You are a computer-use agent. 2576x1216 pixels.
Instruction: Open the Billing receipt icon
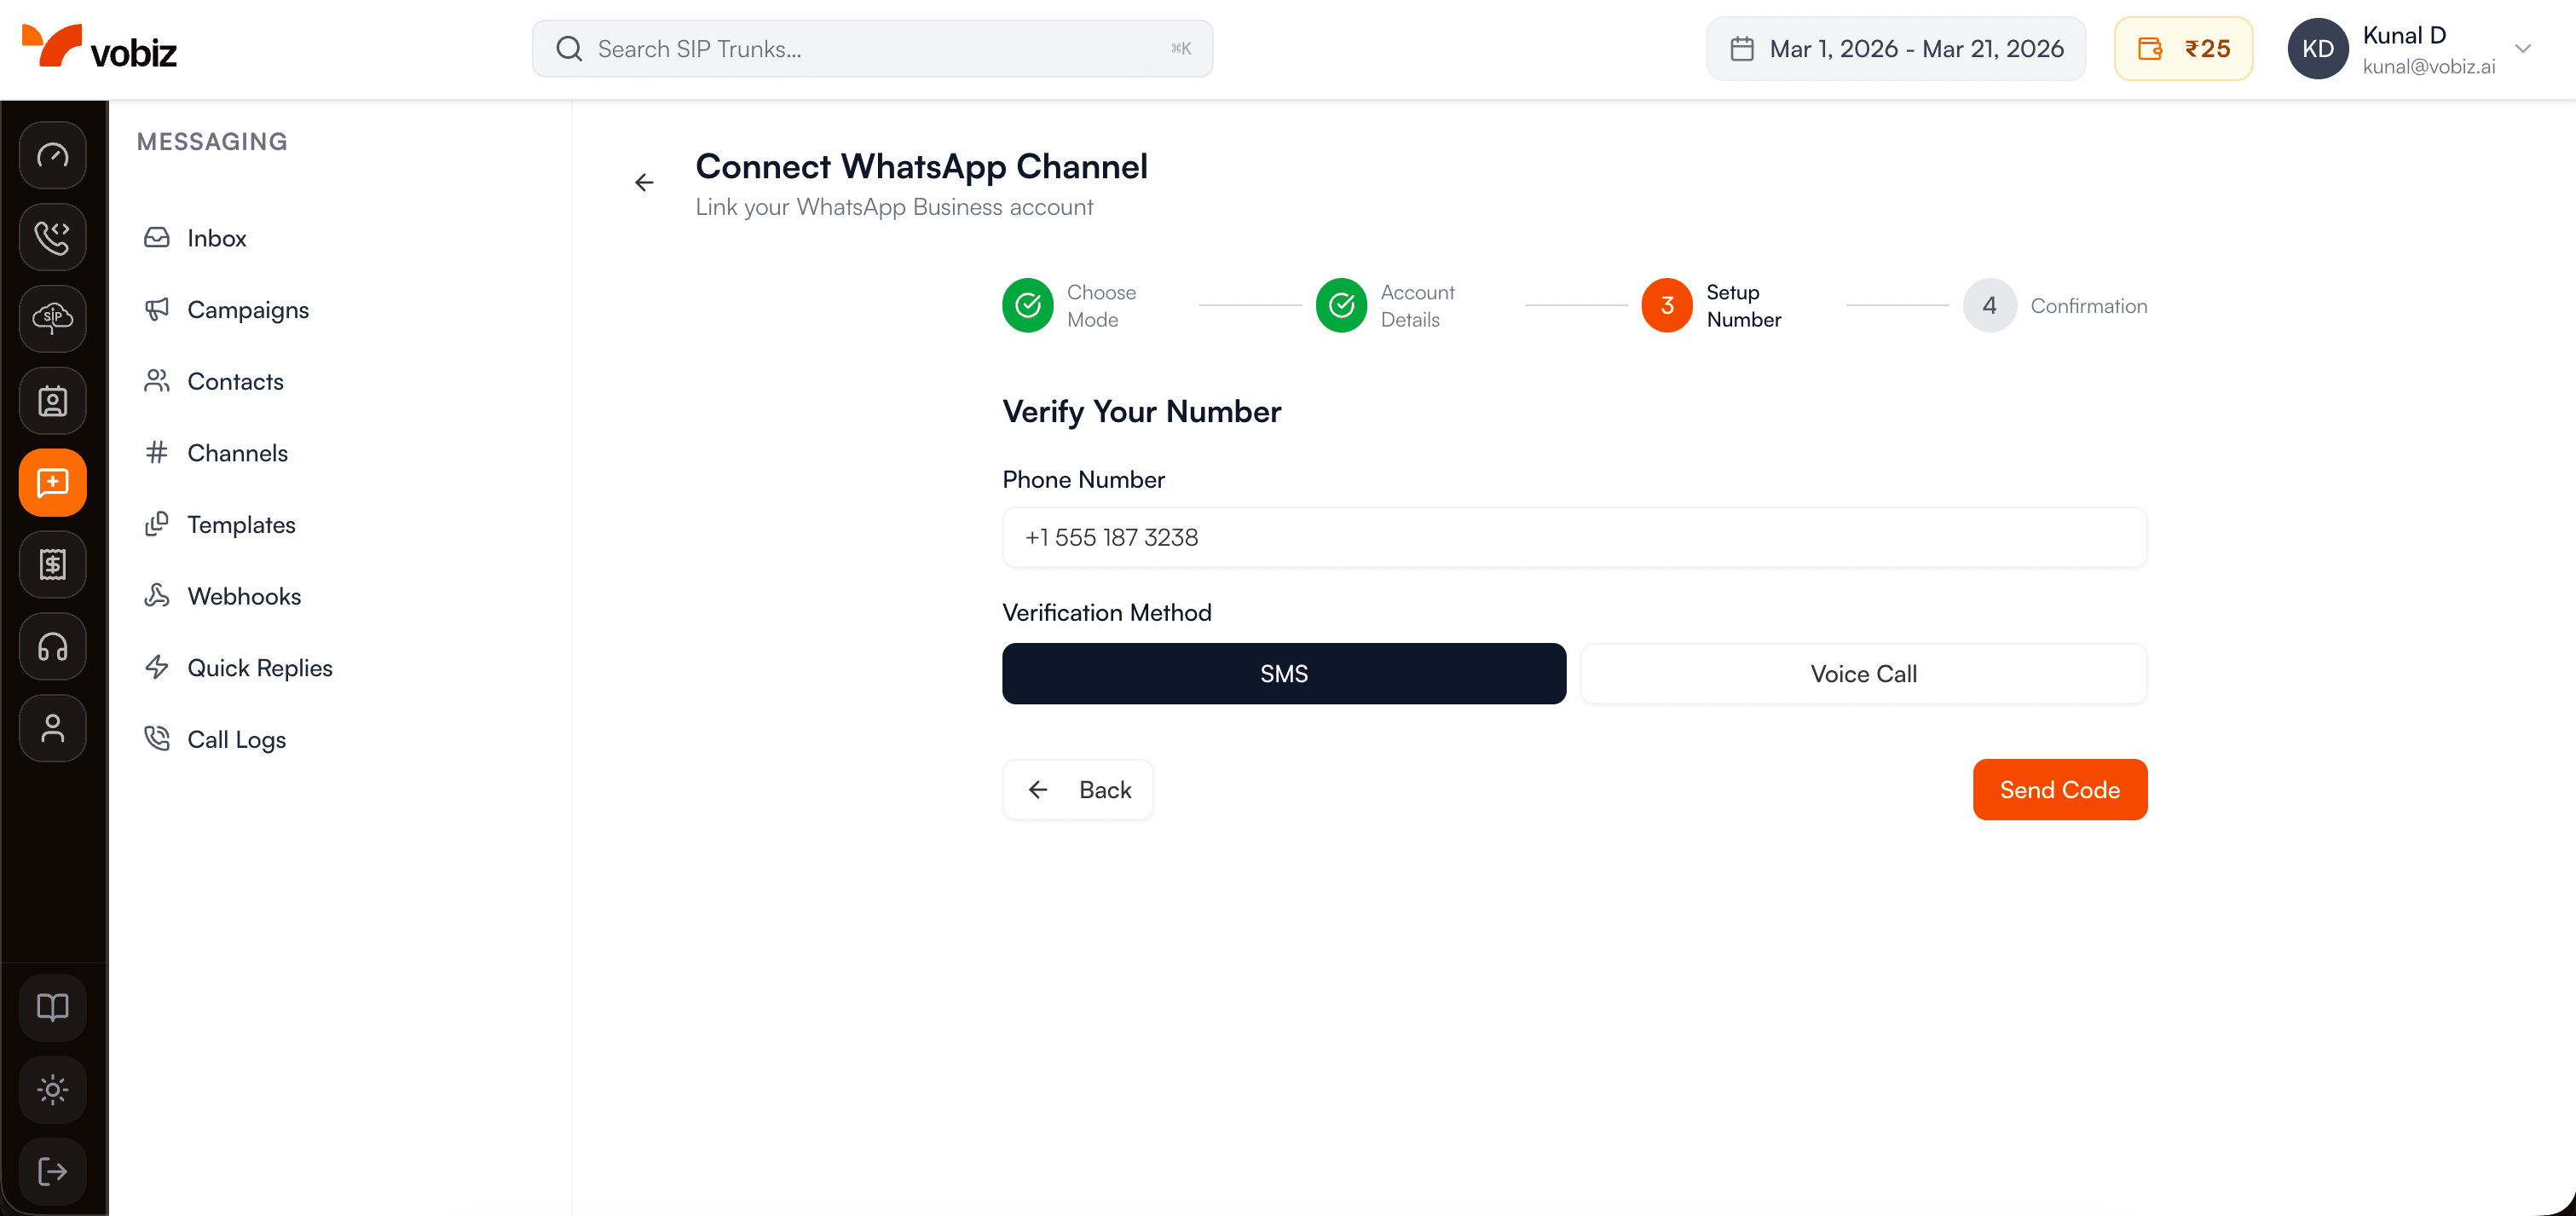52,564
